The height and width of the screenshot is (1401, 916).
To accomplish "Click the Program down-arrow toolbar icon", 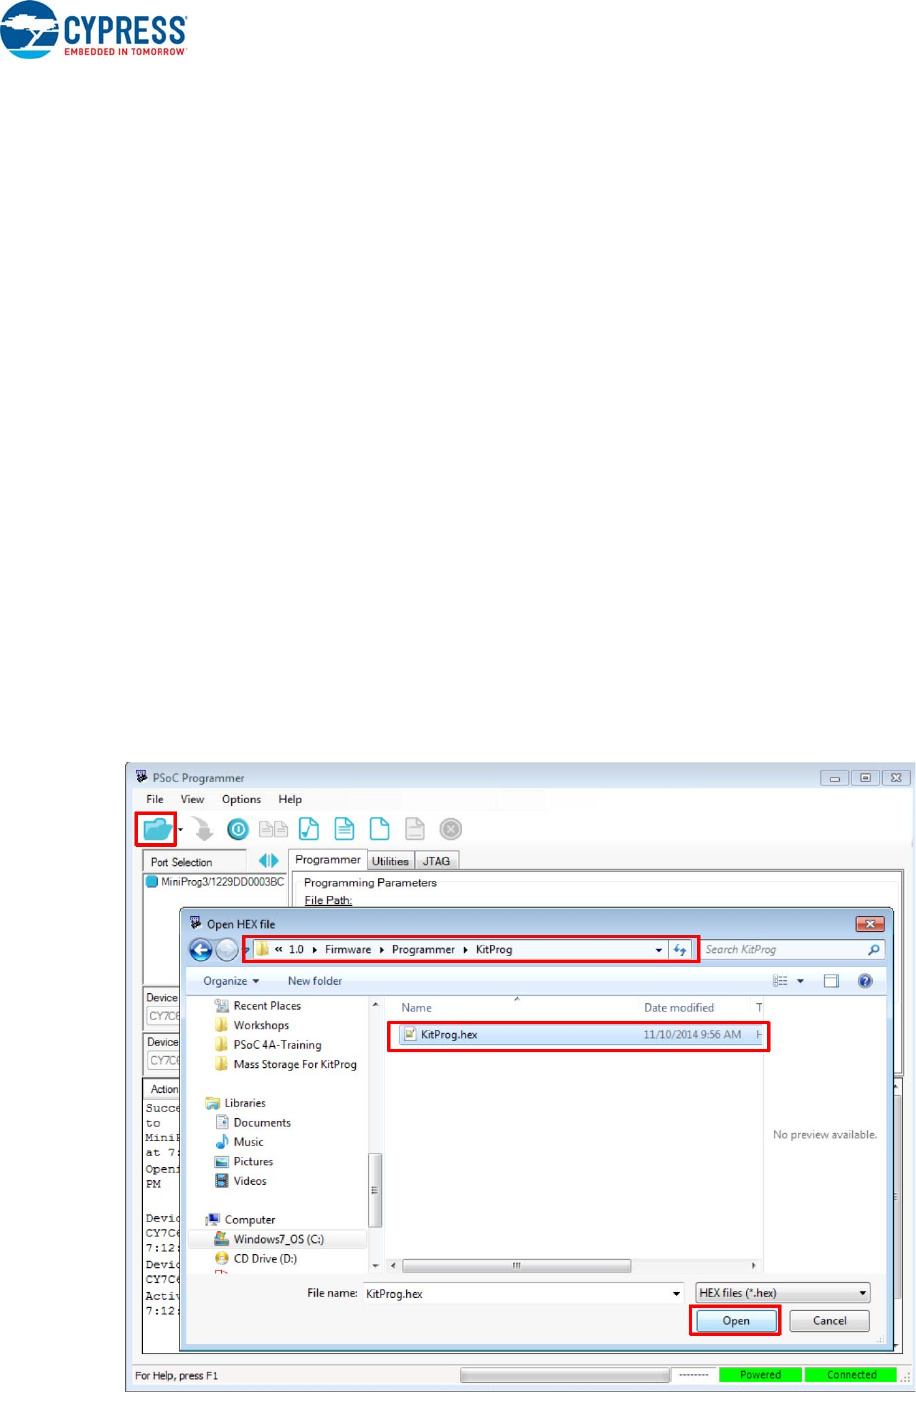I will coord(203,829).
